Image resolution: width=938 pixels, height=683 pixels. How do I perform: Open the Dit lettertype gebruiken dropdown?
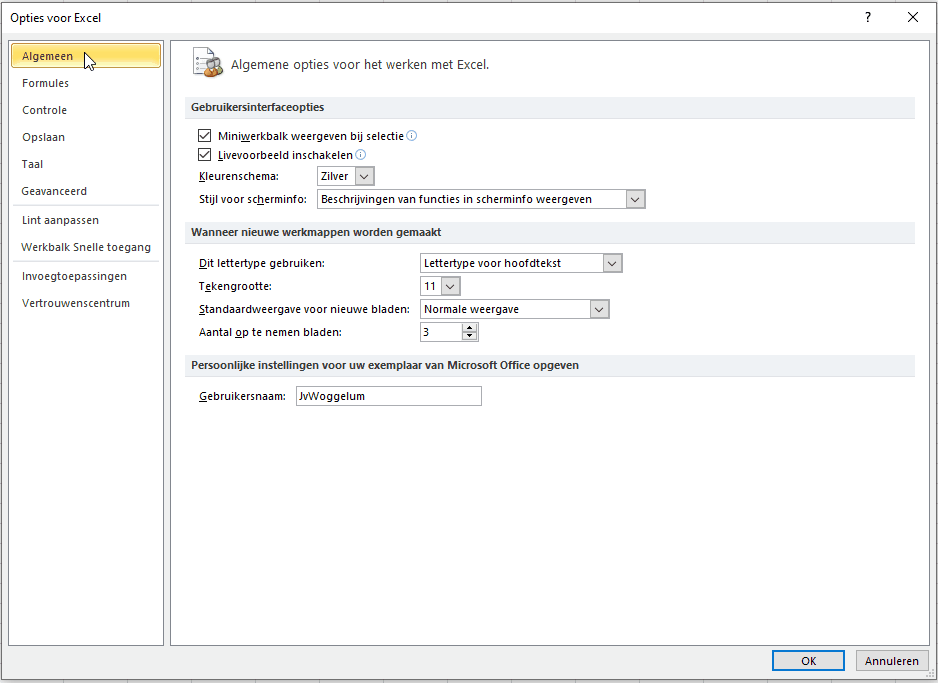point(521,263)
